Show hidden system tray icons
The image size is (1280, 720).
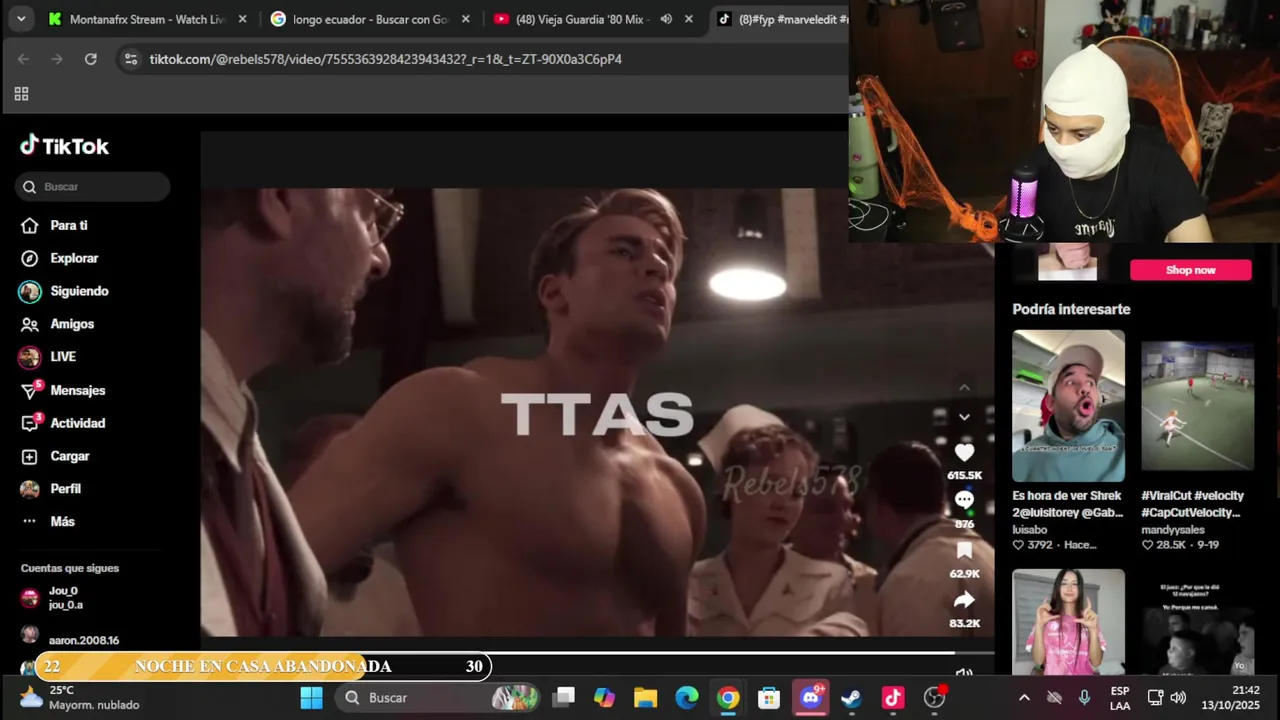(x=1024, y=698)
